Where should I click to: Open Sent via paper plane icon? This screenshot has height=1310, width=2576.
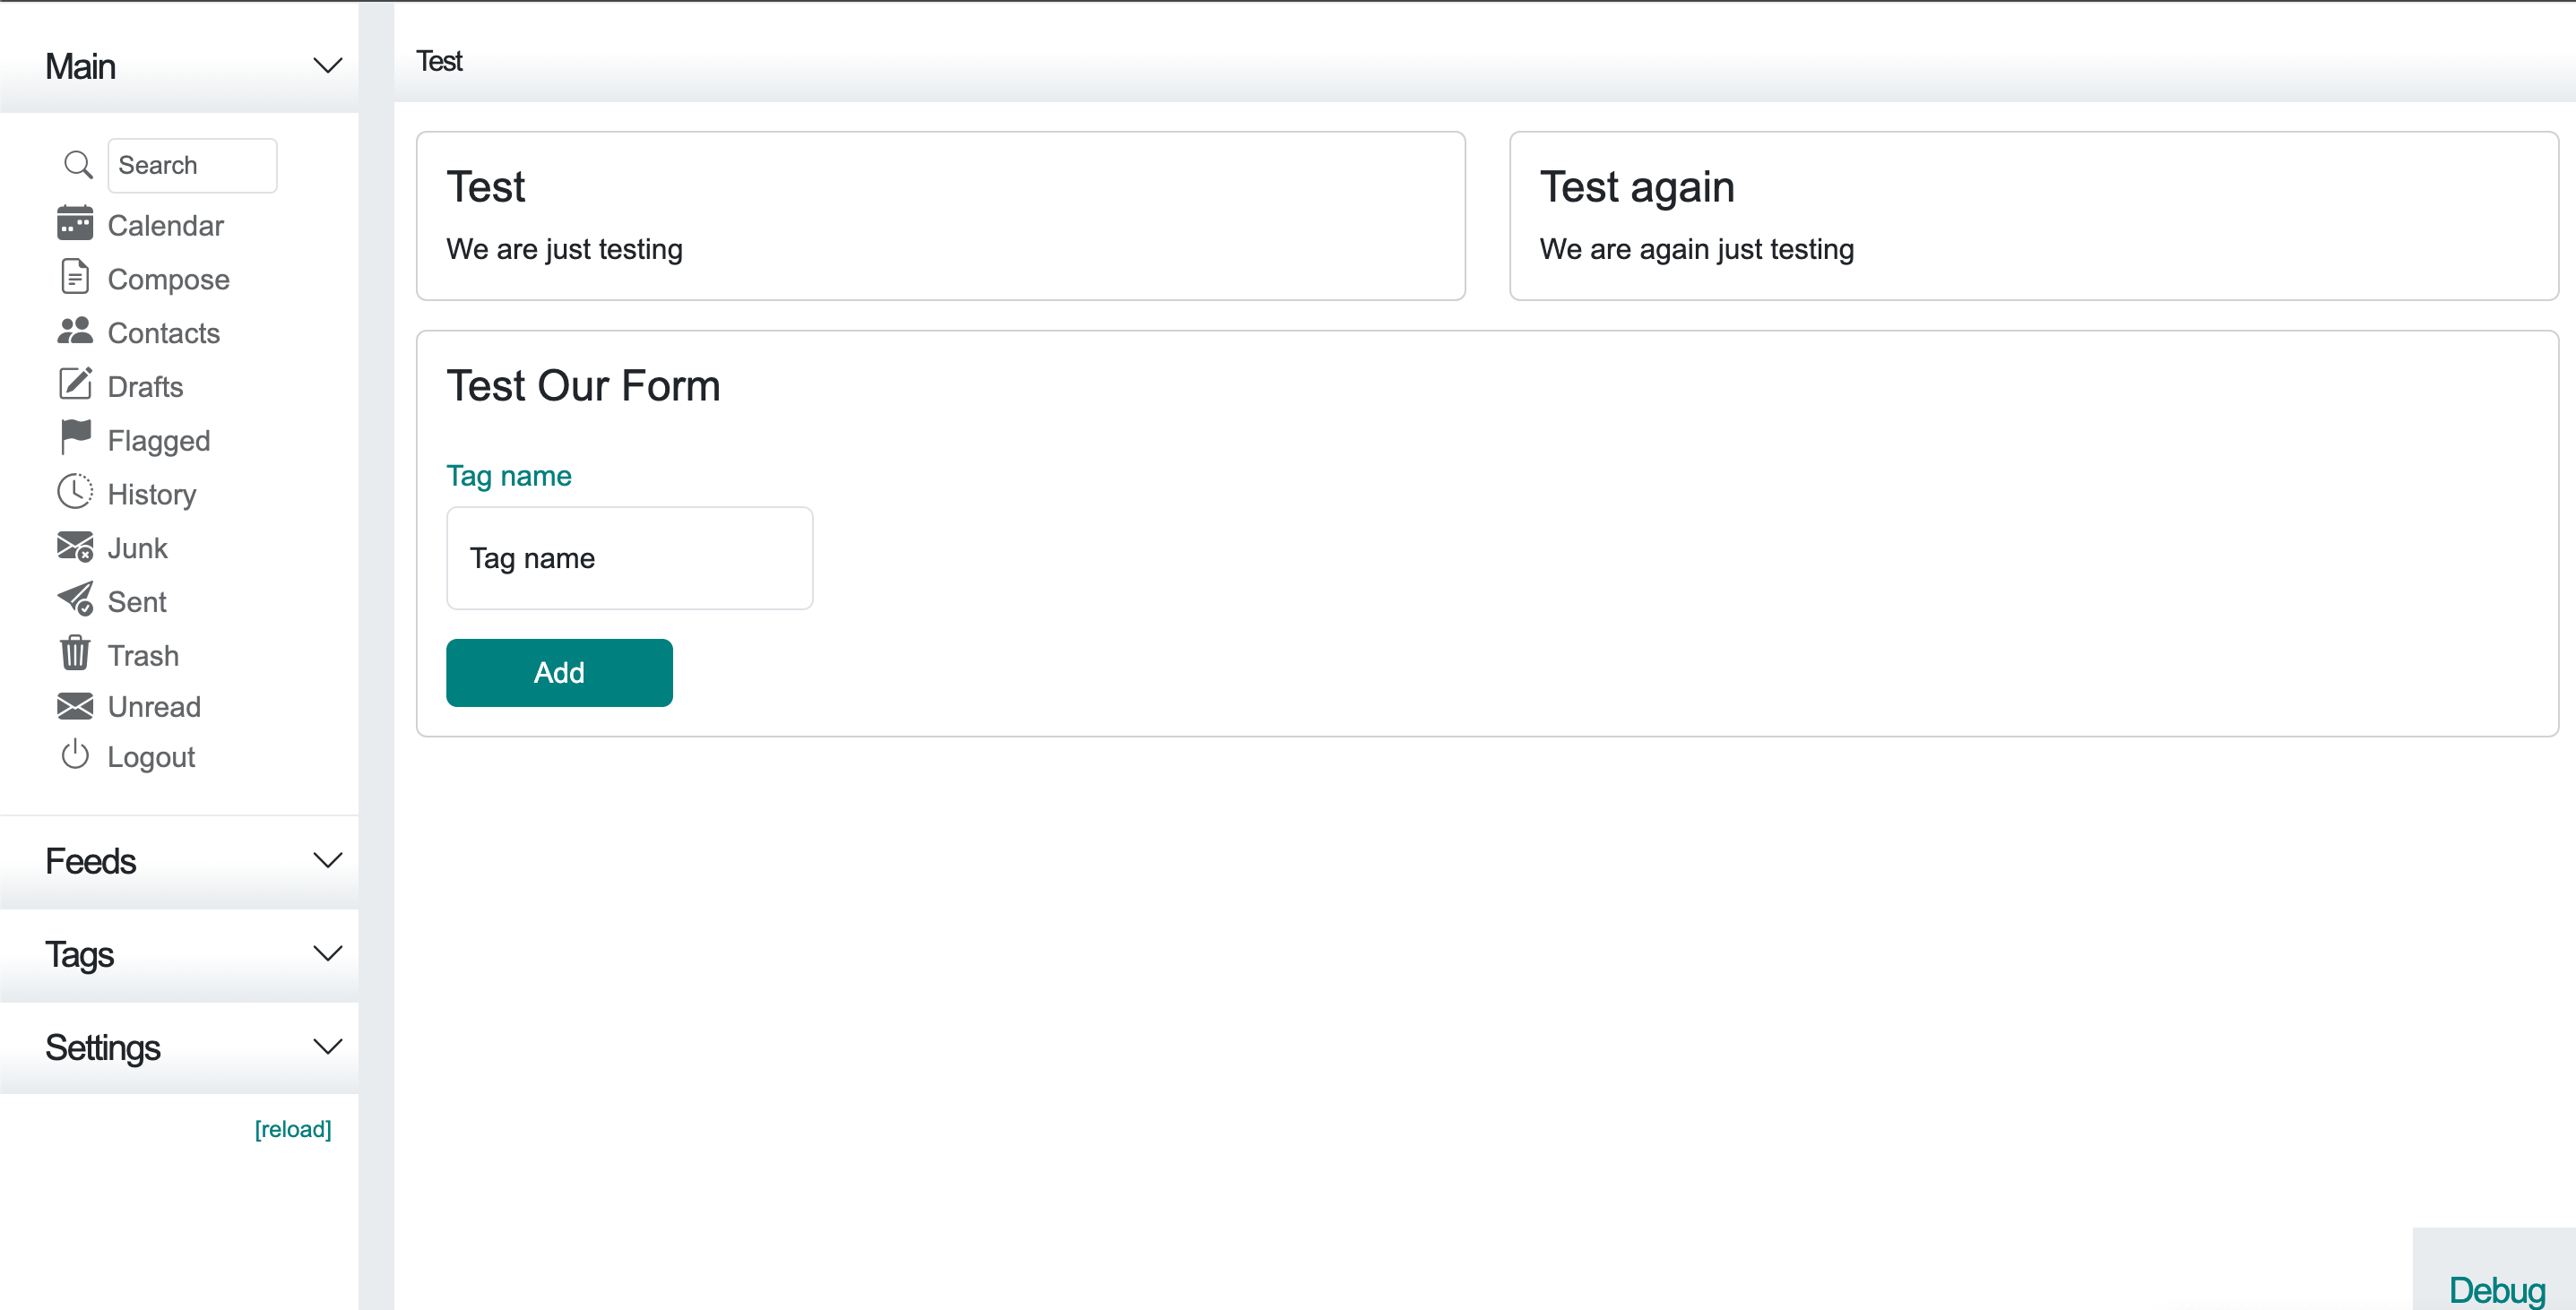[75, 600]
